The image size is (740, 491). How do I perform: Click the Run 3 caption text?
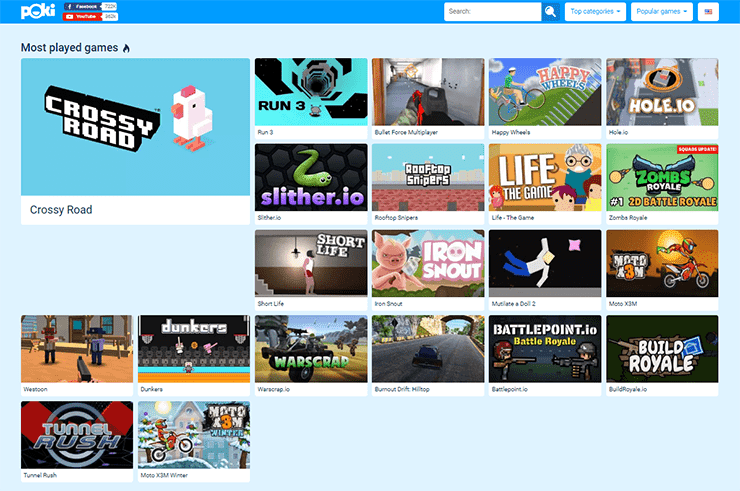tap(265, 132)
